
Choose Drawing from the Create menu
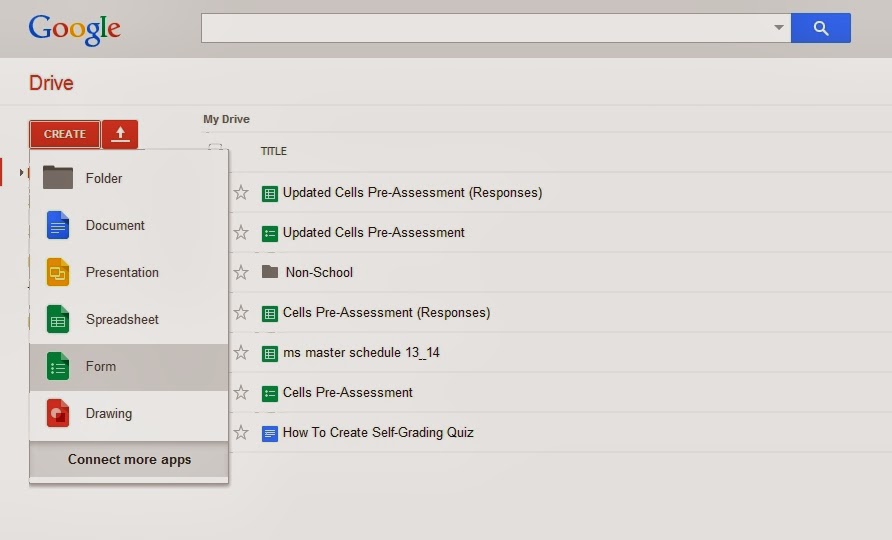(129, 414)
